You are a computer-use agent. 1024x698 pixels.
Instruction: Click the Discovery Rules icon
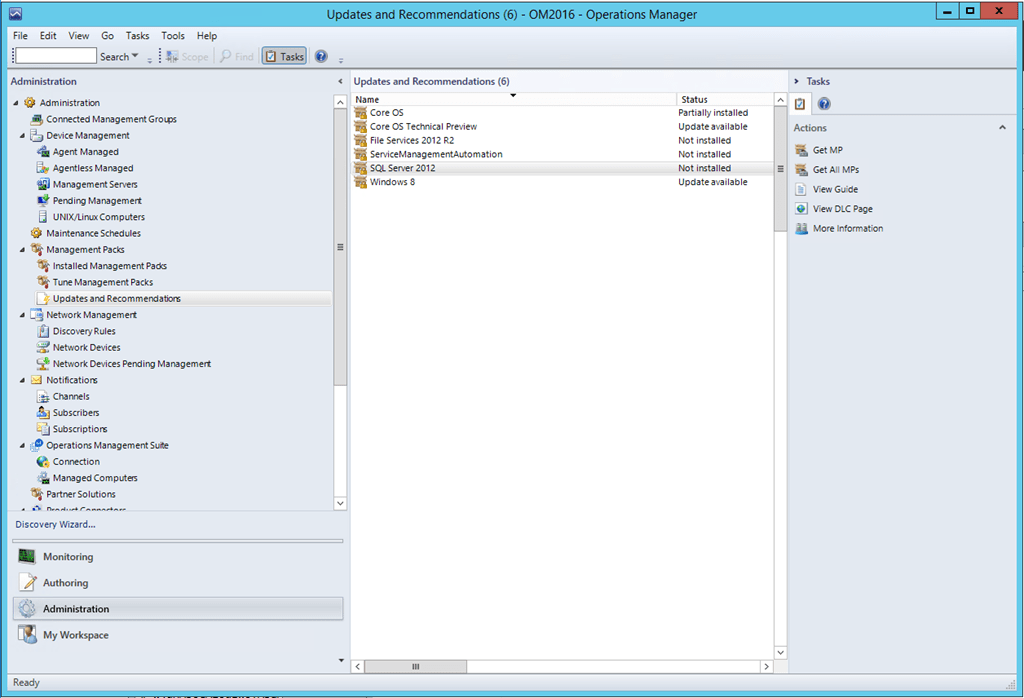(43, 331)
